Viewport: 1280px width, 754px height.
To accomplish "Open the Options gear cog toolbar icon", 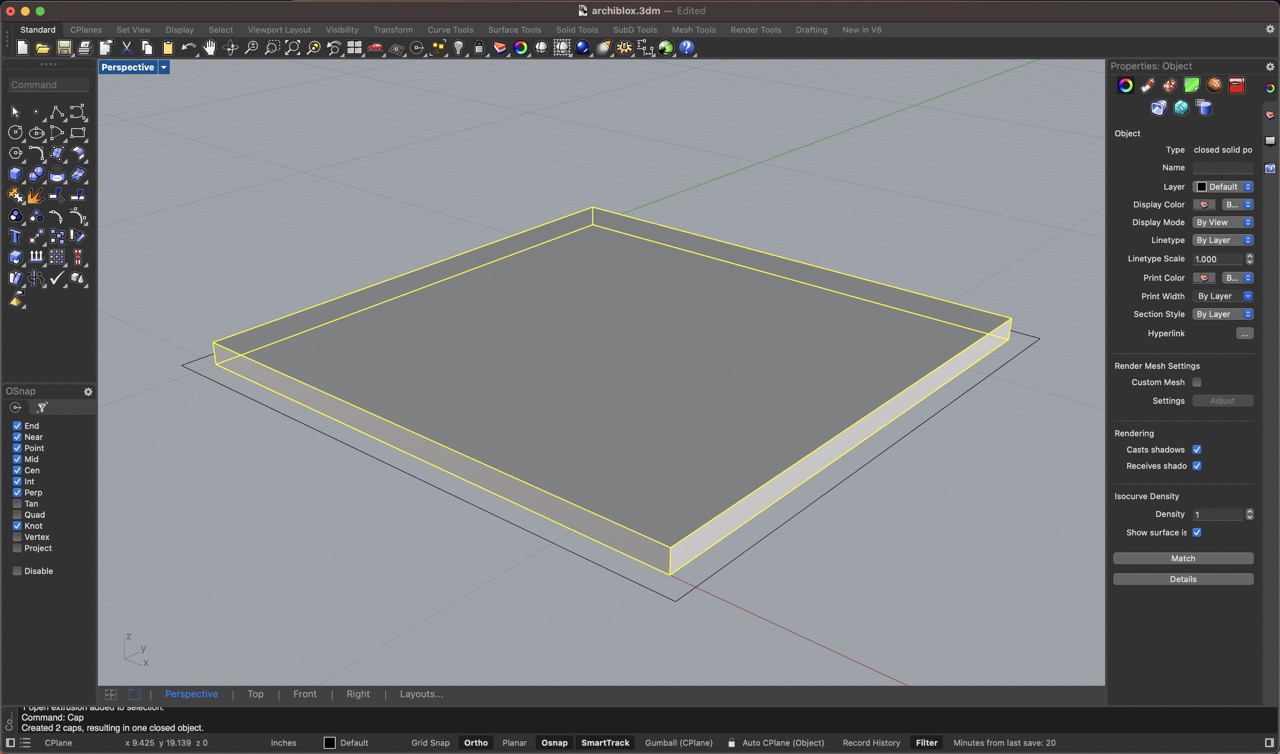I will coord(624,48).
